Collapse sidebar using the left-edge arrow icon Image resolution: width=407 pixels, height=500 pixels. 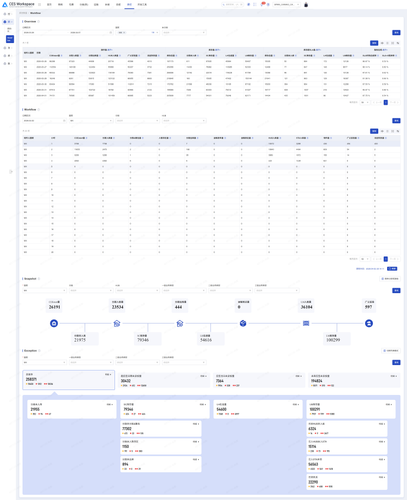pos(11,172)
